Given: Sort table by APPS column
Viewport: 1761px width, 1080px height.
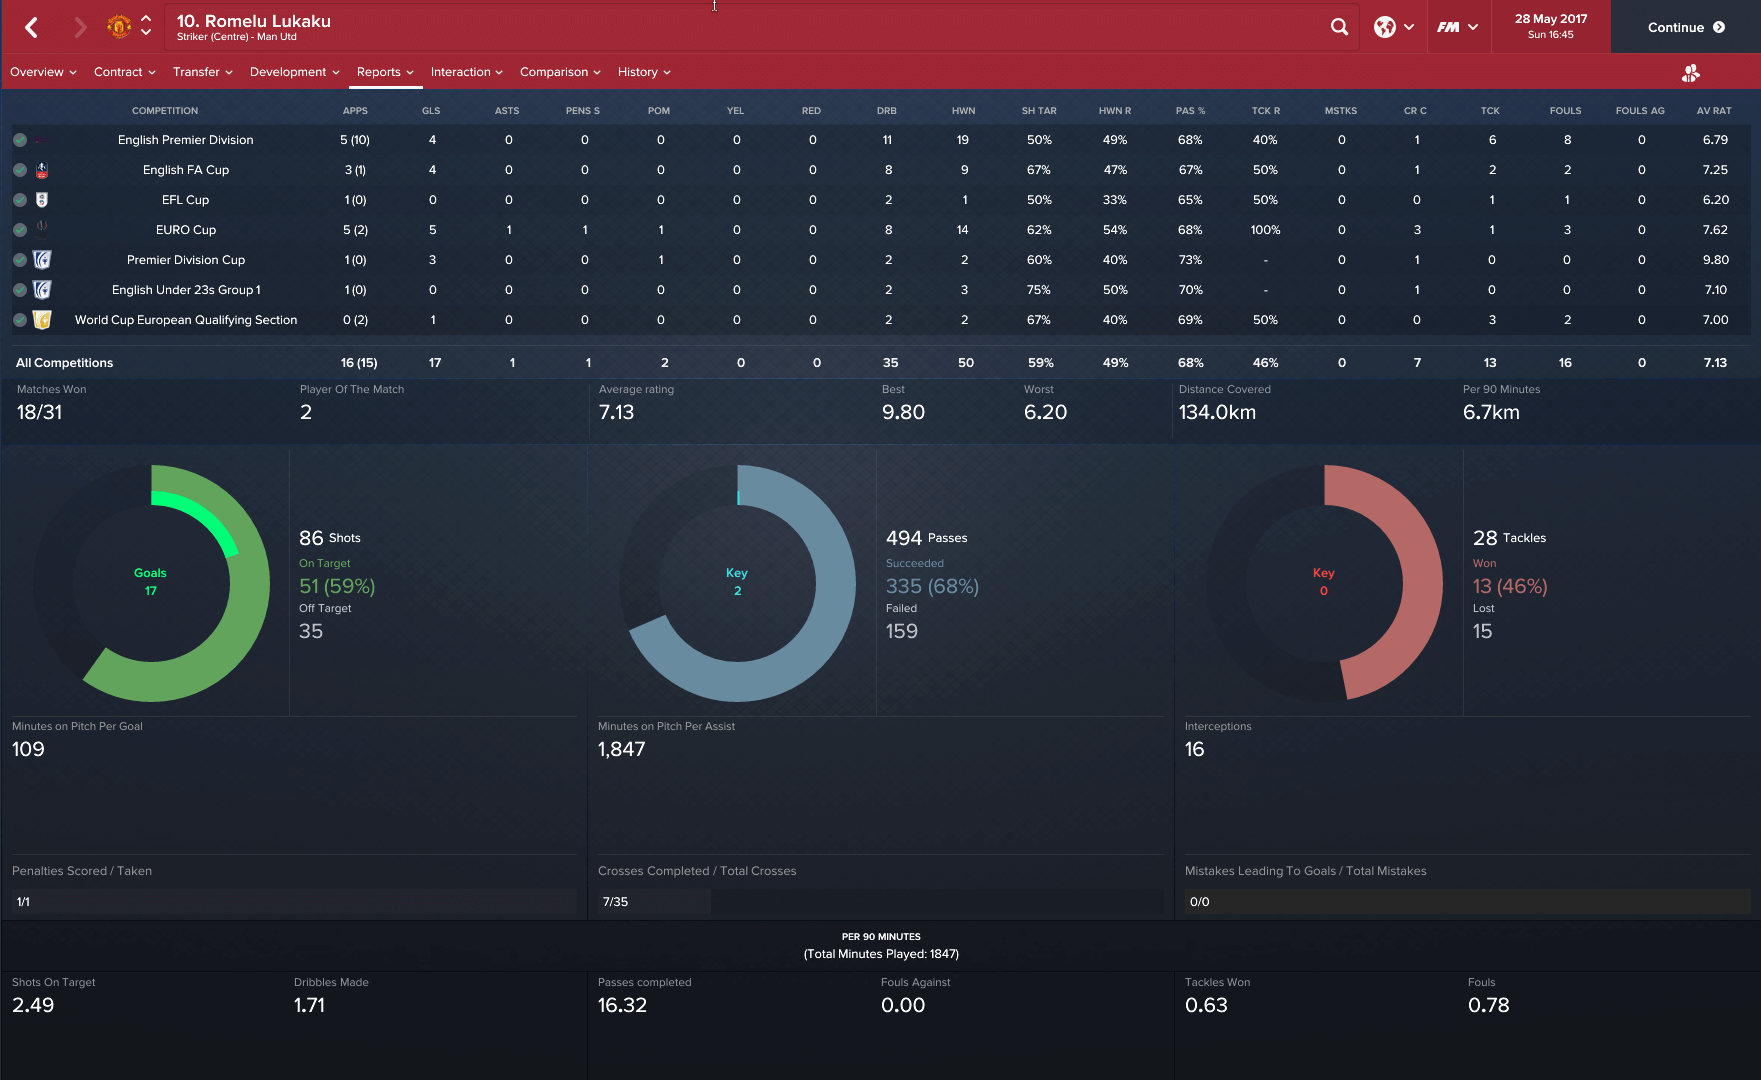Looking at the screenshot, I should tap(355, 111).
